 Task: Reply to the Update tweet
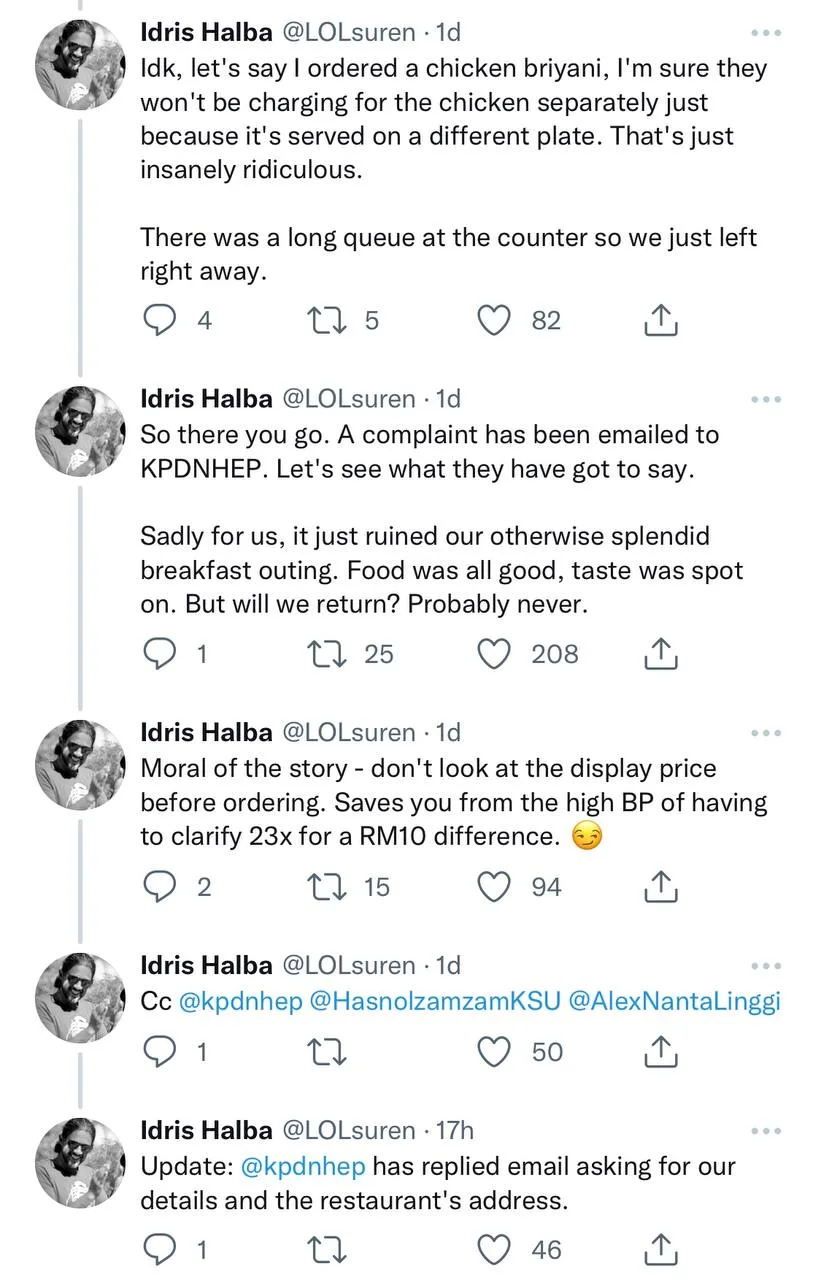[161, 1250]
